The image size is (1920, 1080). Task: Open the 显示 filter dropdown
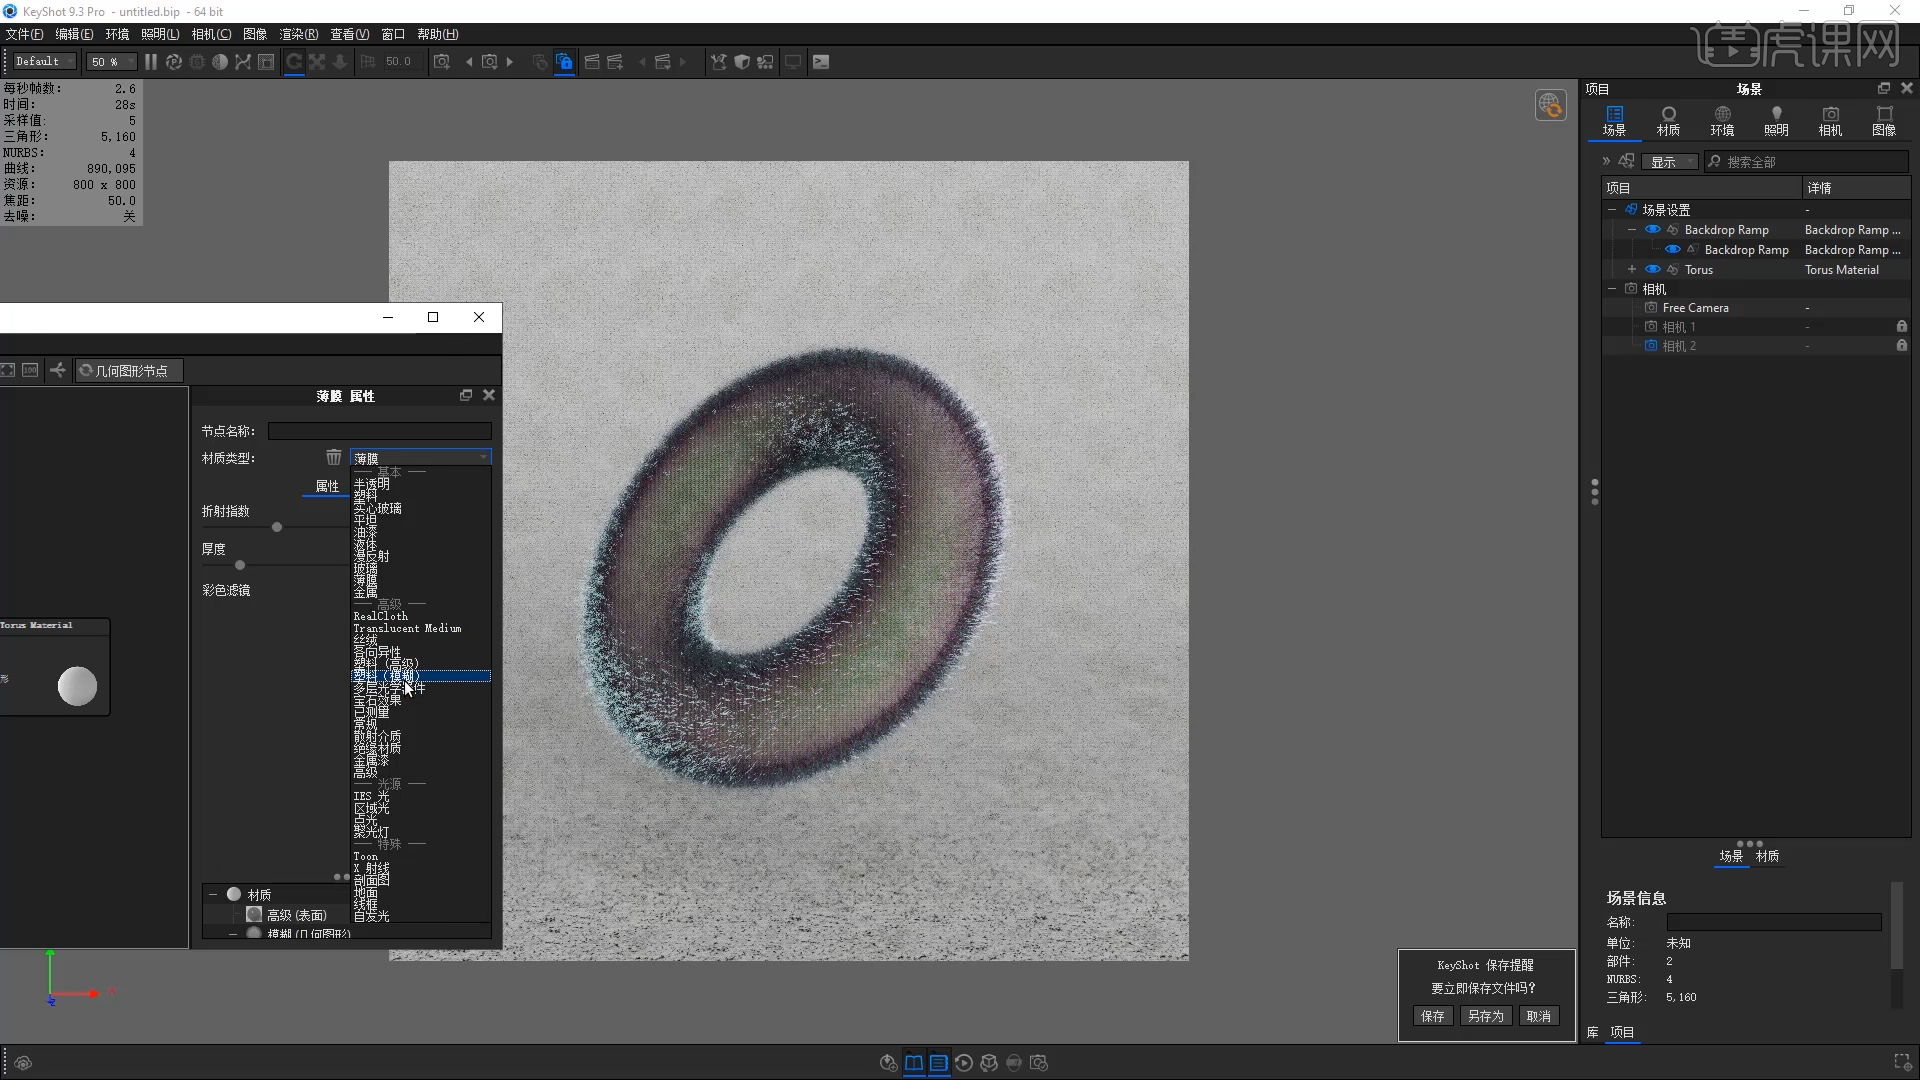[1669, 162]
